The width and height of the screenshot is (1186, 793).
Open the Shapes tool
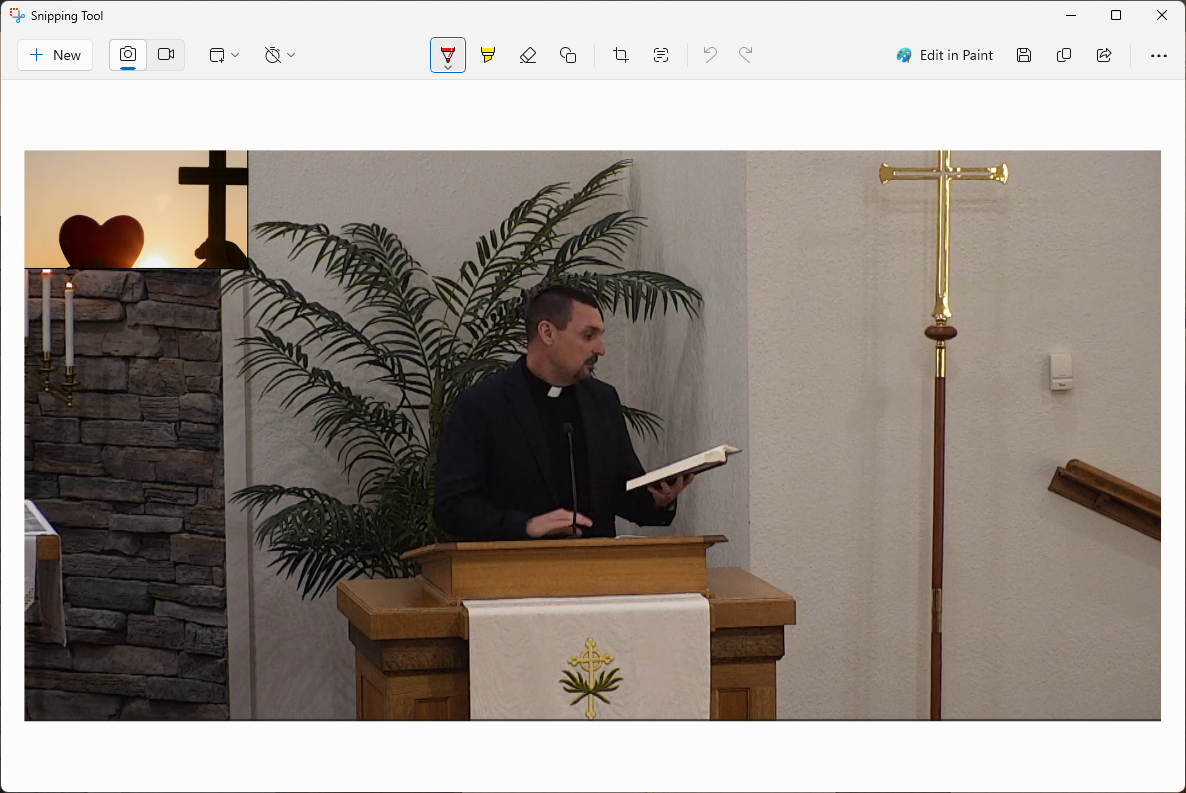(x=568, y=55)
